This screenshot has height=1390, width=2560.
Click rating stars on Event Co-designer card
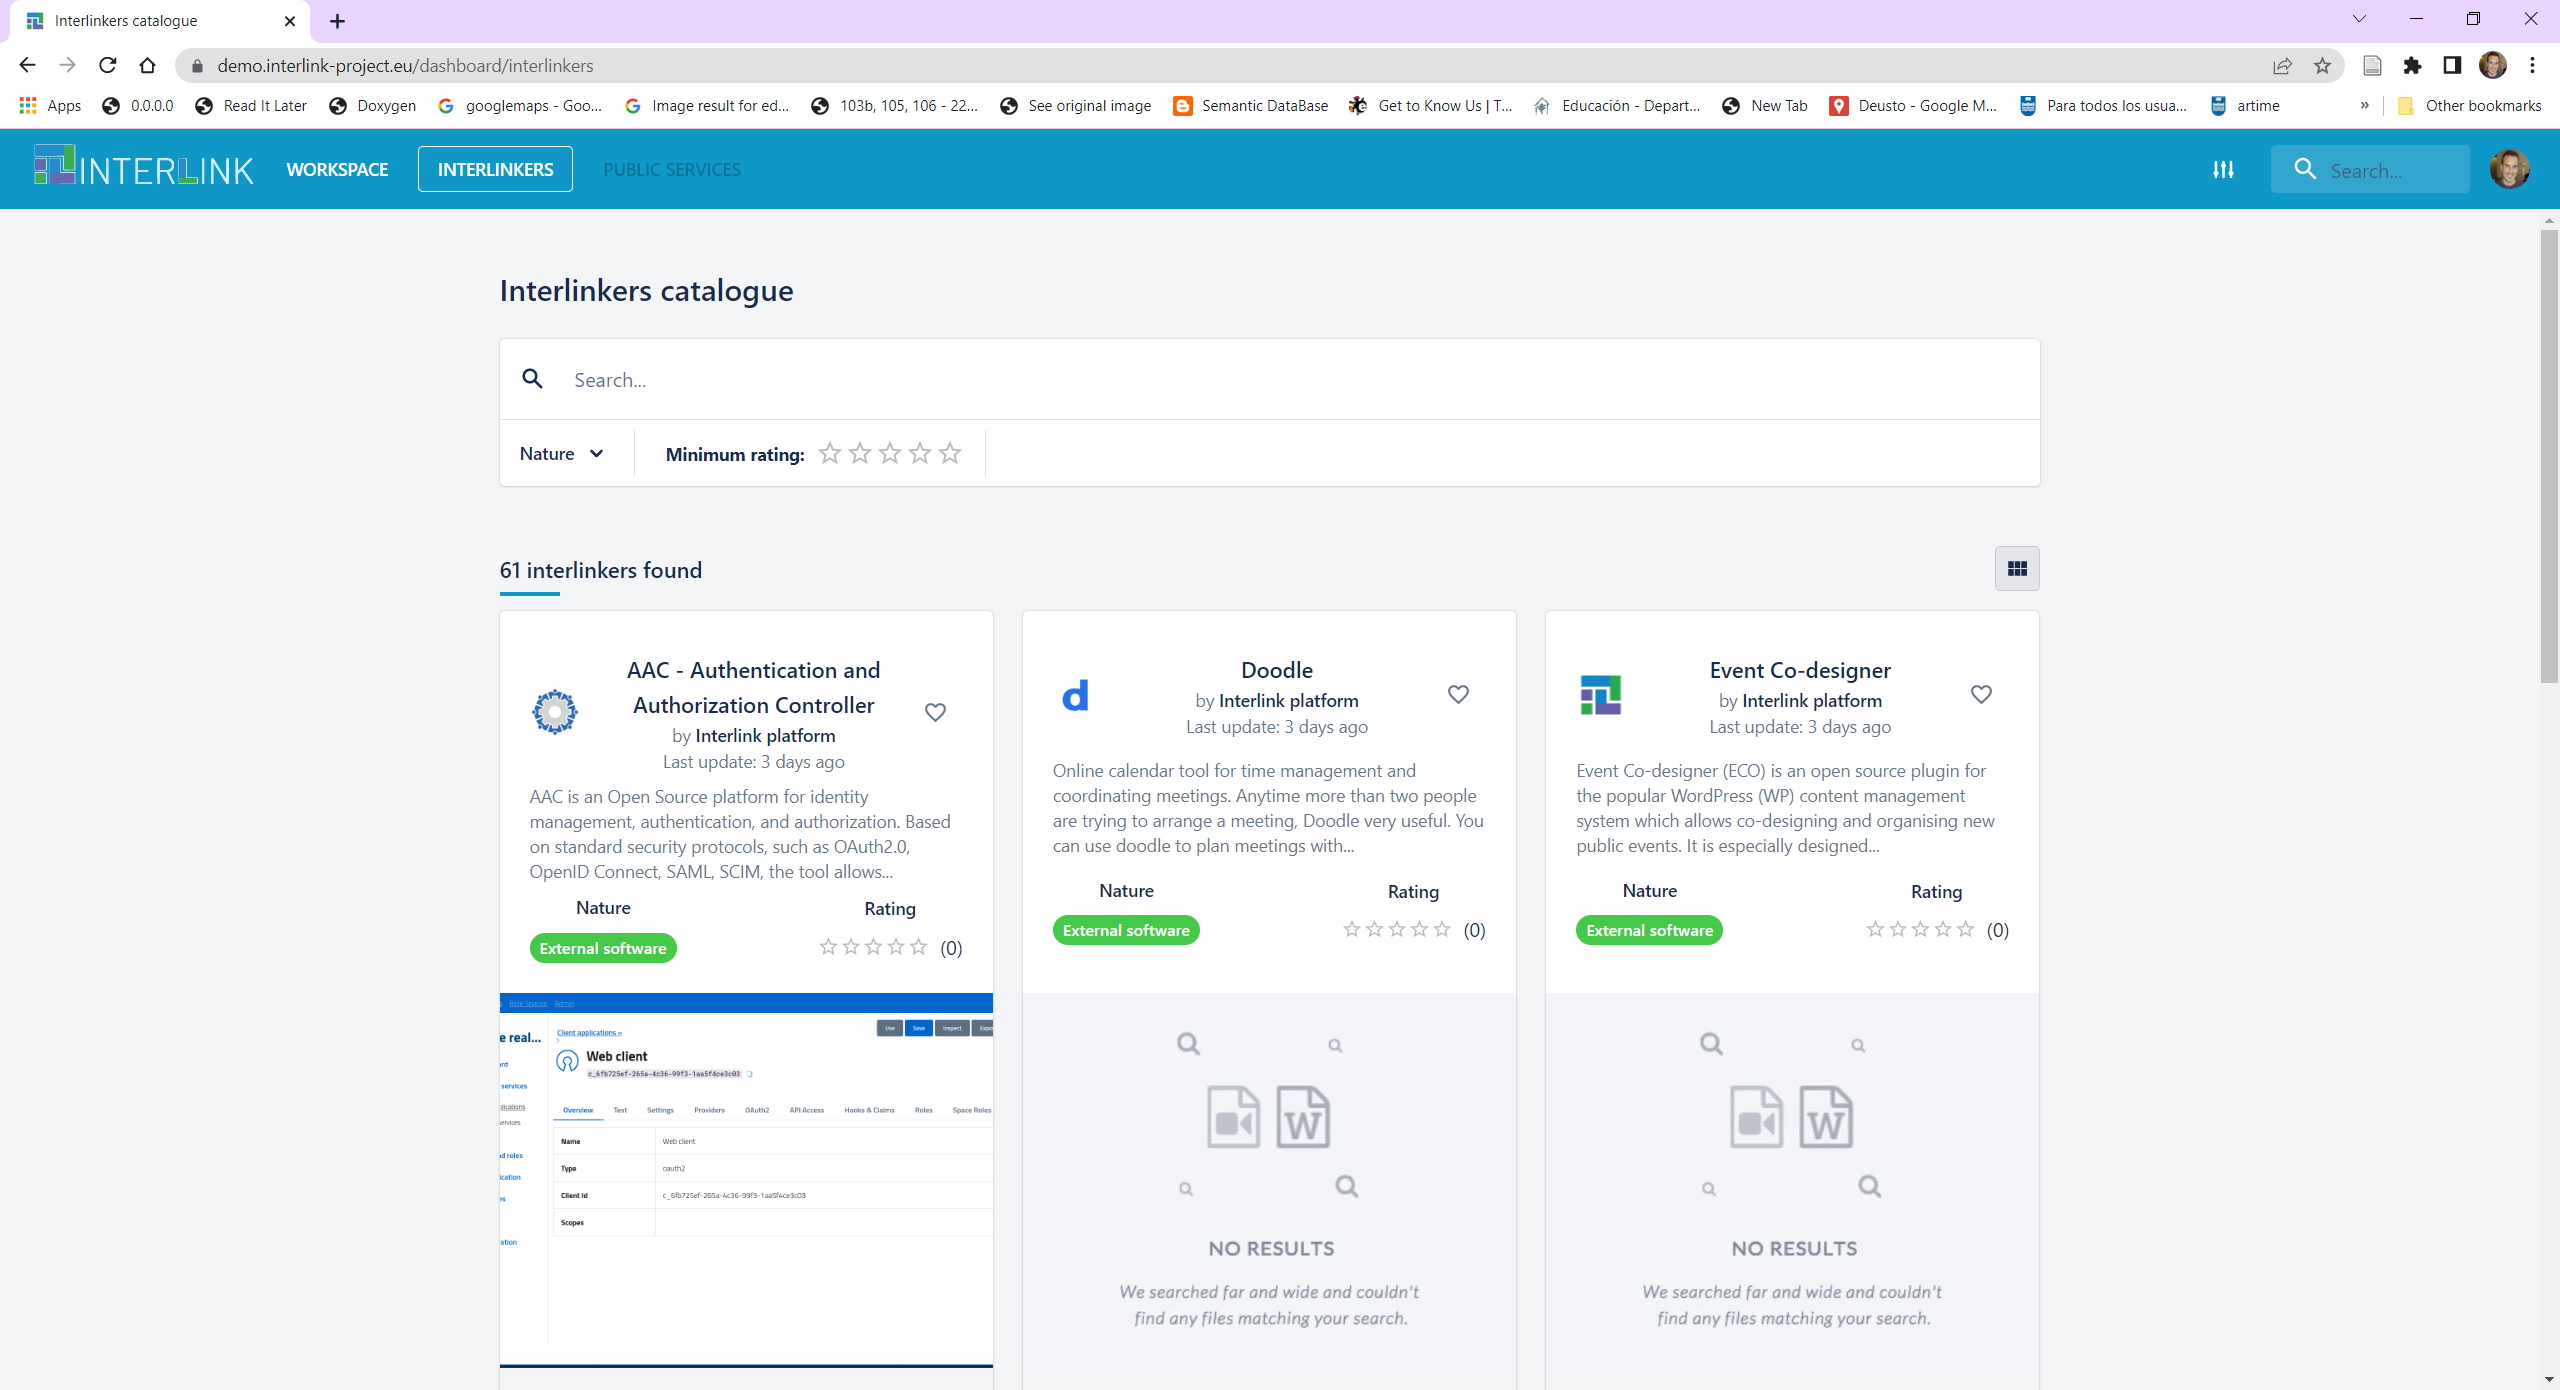tap(1920, 930)
